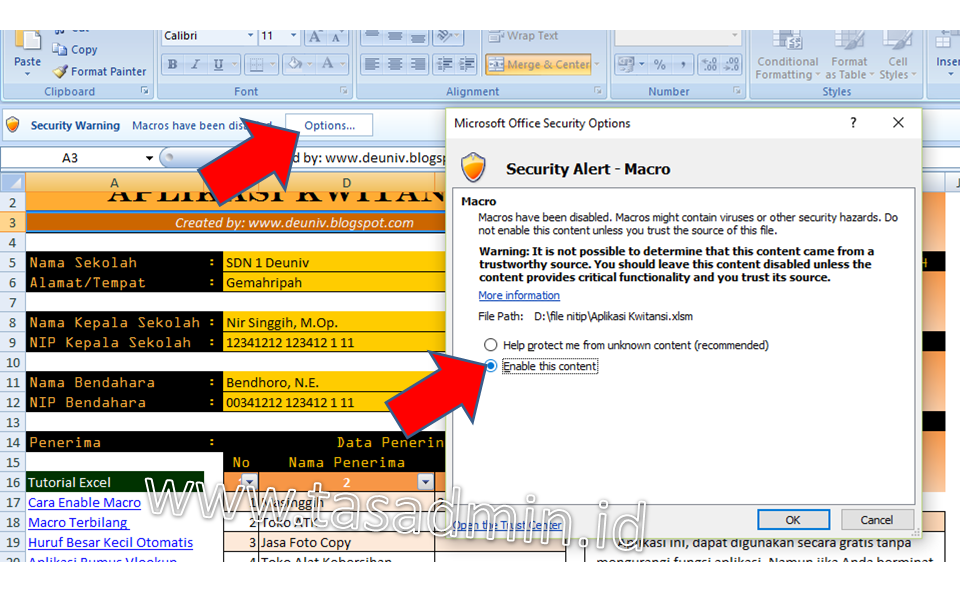
Task: Open the Font dialog launcher
Action: 344,91
